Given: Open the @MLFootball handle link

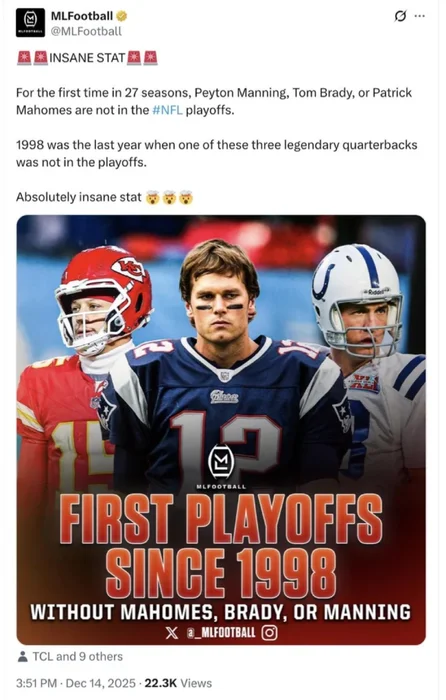Looking at the screenshot, I should (x=86, y=31).
